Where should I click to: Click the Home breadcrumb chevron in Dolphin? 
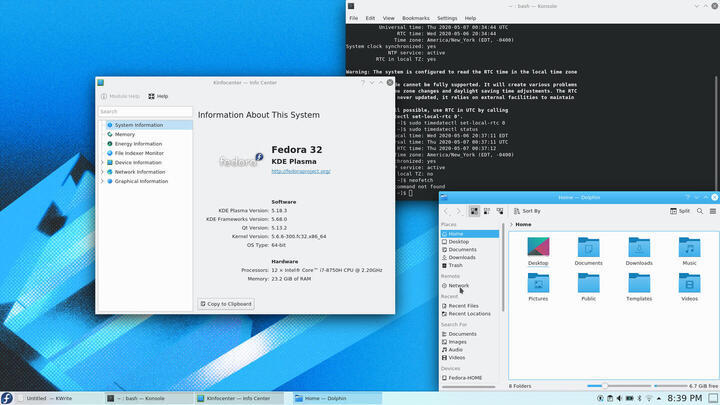click(x=512, y=225)
